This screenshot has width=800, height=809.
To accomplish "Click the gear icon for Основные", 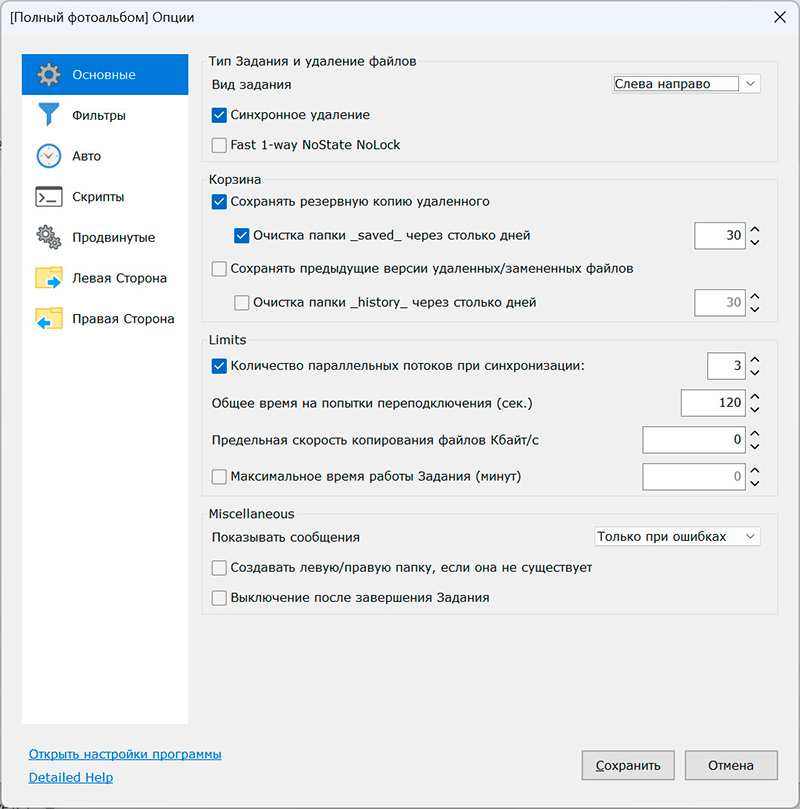I will [49, 75].
